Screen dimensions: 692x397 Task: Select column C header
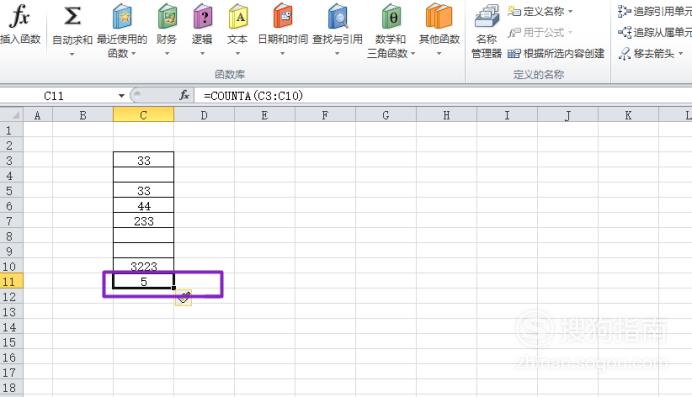143,115
